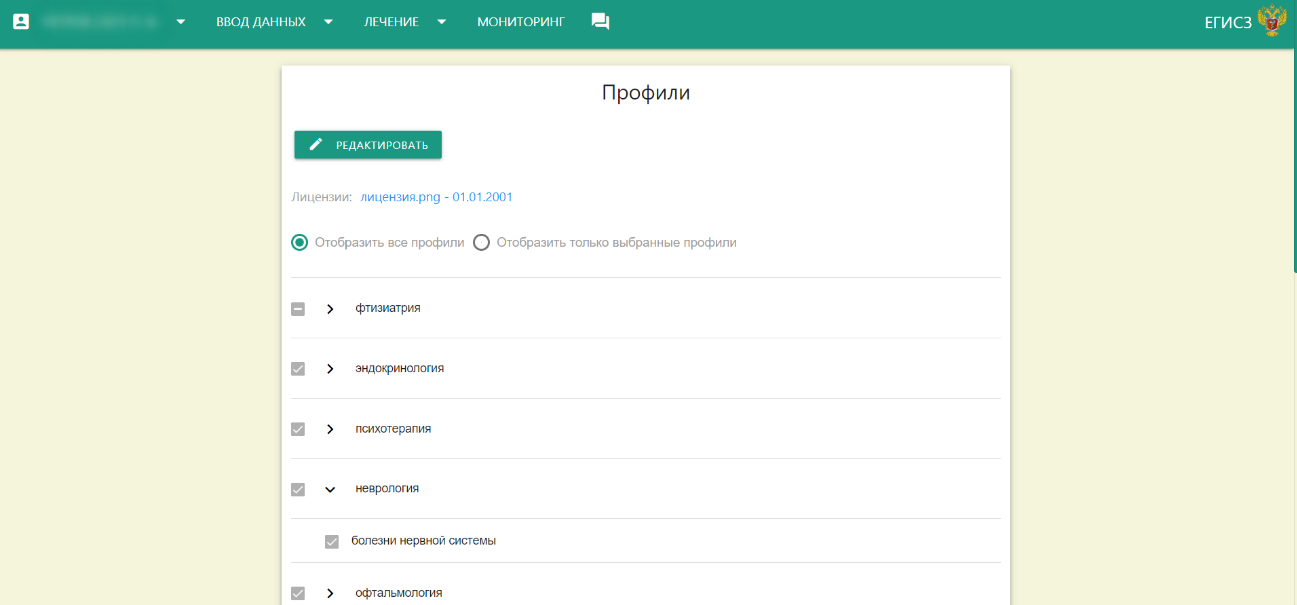Open the user account icon

pyautogui.click(x=20, y=21)
